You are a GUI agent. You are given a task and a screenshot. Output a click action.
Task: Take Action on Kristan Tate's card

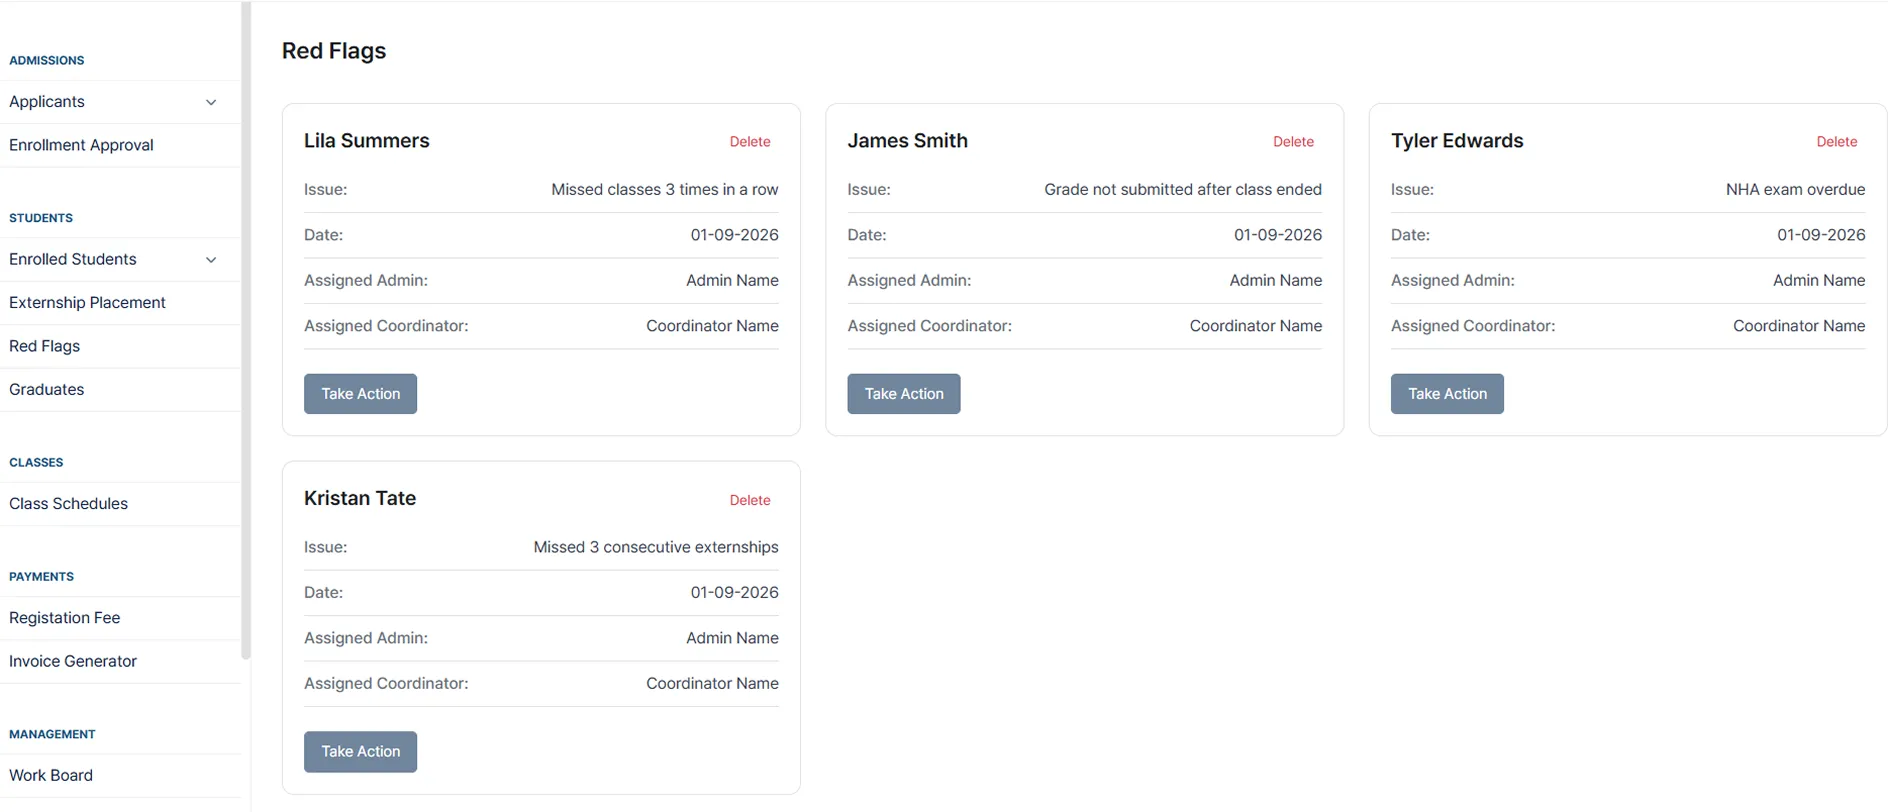click(x=360, y=752)
